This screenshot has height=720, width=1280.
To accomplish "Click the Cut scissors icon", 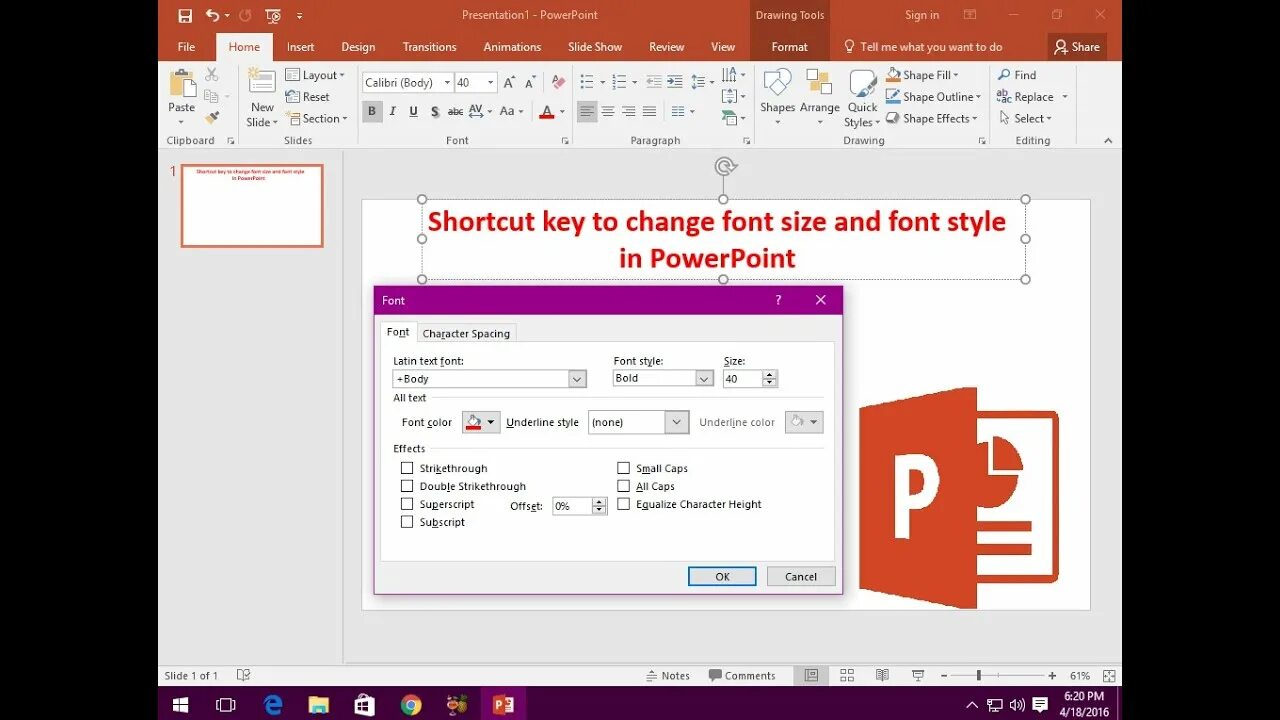I will pyautogui.click(x=211, y=75).
